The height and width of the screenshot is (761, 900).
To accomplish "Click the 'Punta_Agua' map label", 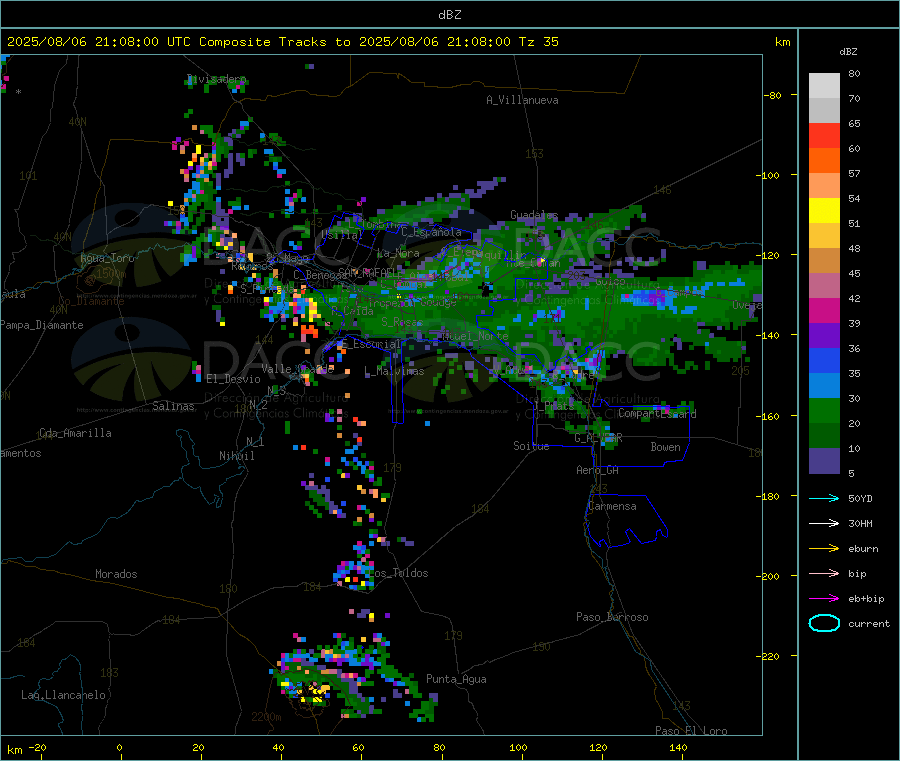I will pos(456,679).
